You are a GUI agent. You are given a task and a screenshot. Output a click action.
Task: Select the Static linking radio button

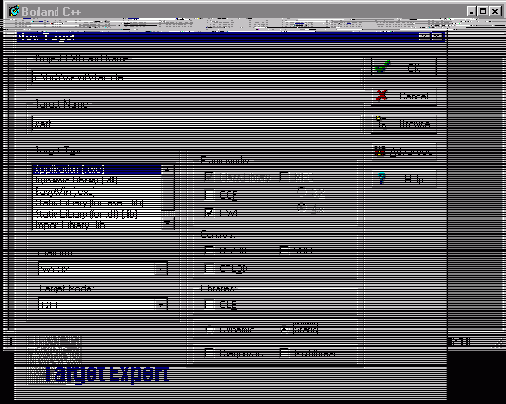(284, 329)
